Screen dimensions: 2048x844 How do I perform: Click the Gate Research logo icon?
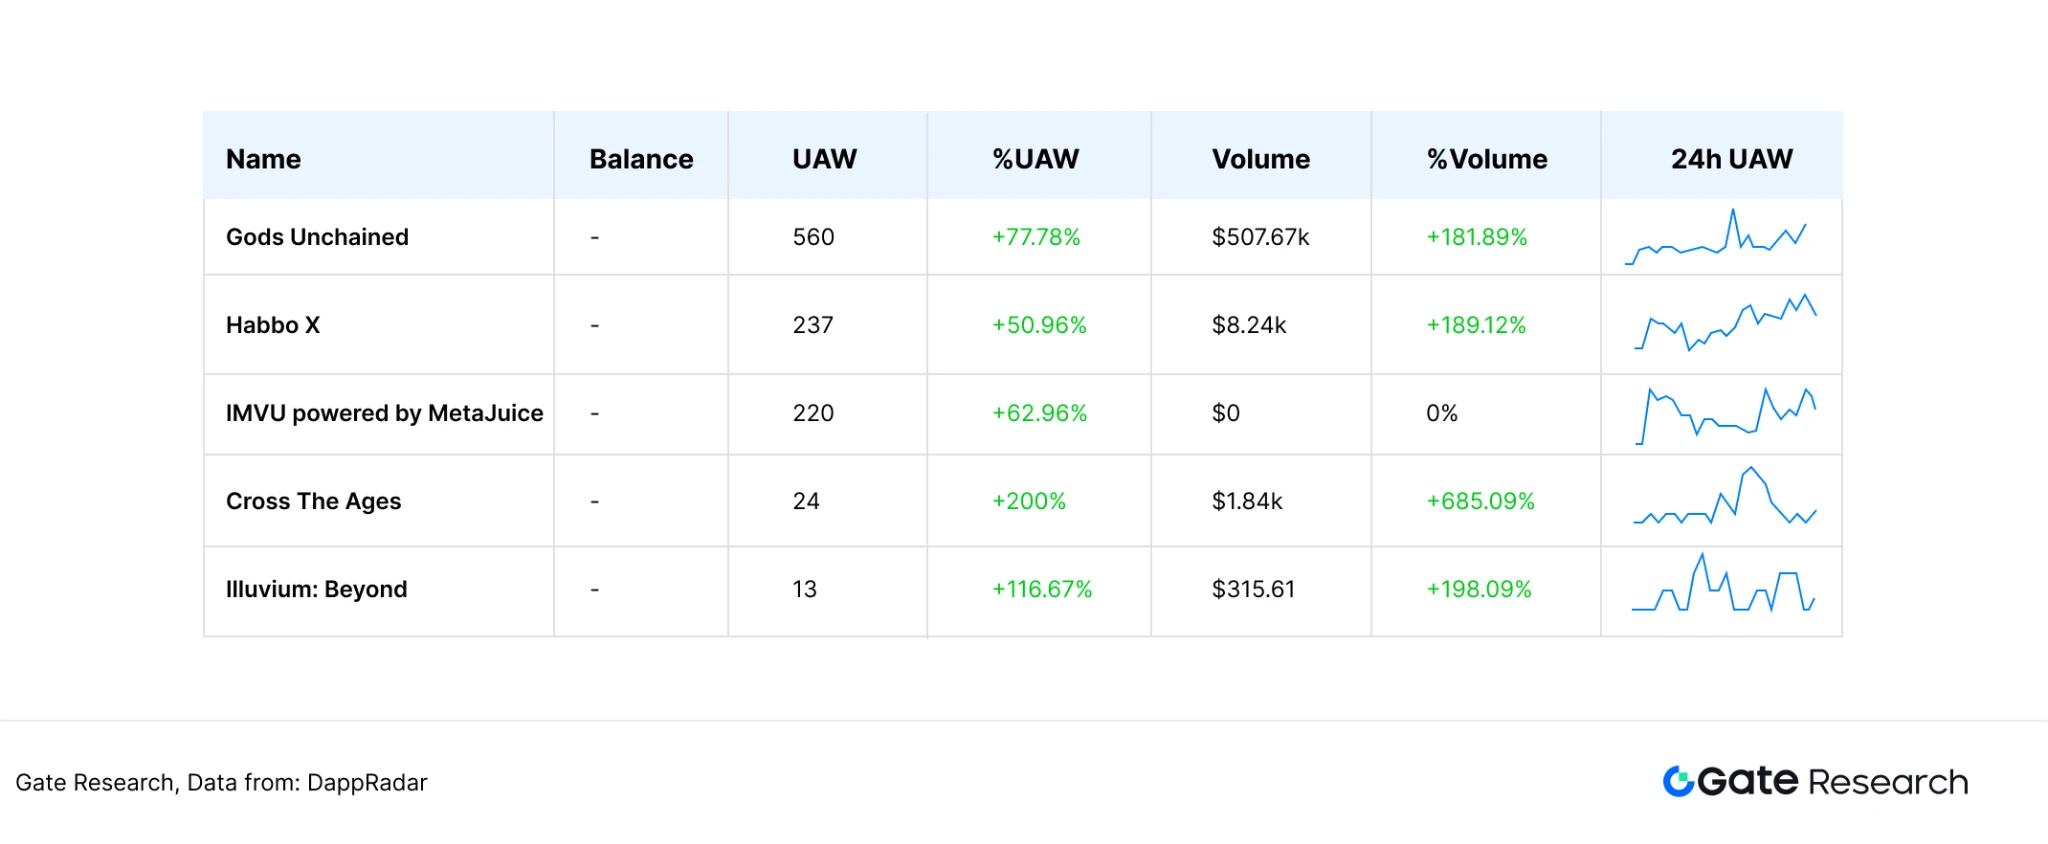(x=1678, y=781)
